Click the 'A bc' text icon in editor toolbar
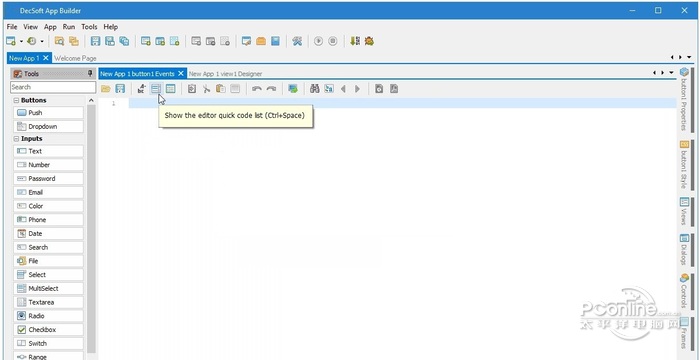This screenshot has width=700, height=360. click(142, 89)
